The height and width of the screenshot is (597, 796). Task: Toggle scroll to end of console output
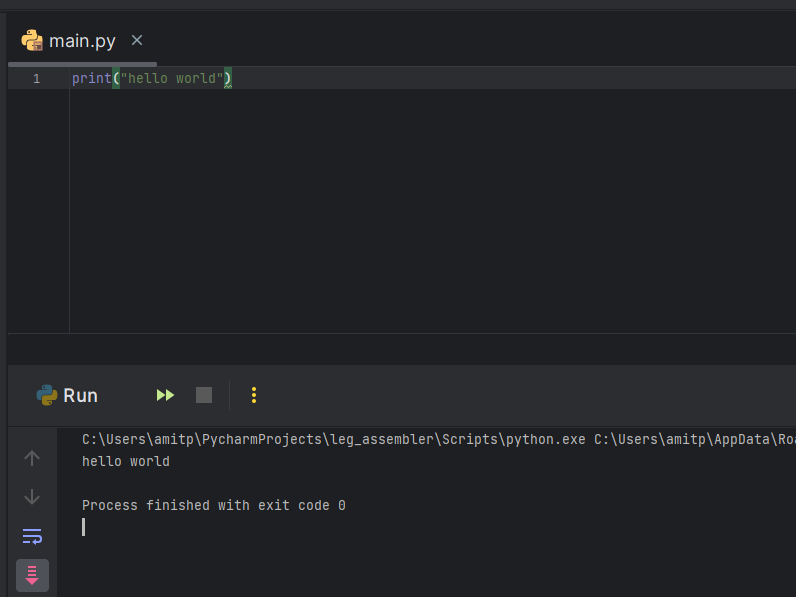[x=32, y=575]
